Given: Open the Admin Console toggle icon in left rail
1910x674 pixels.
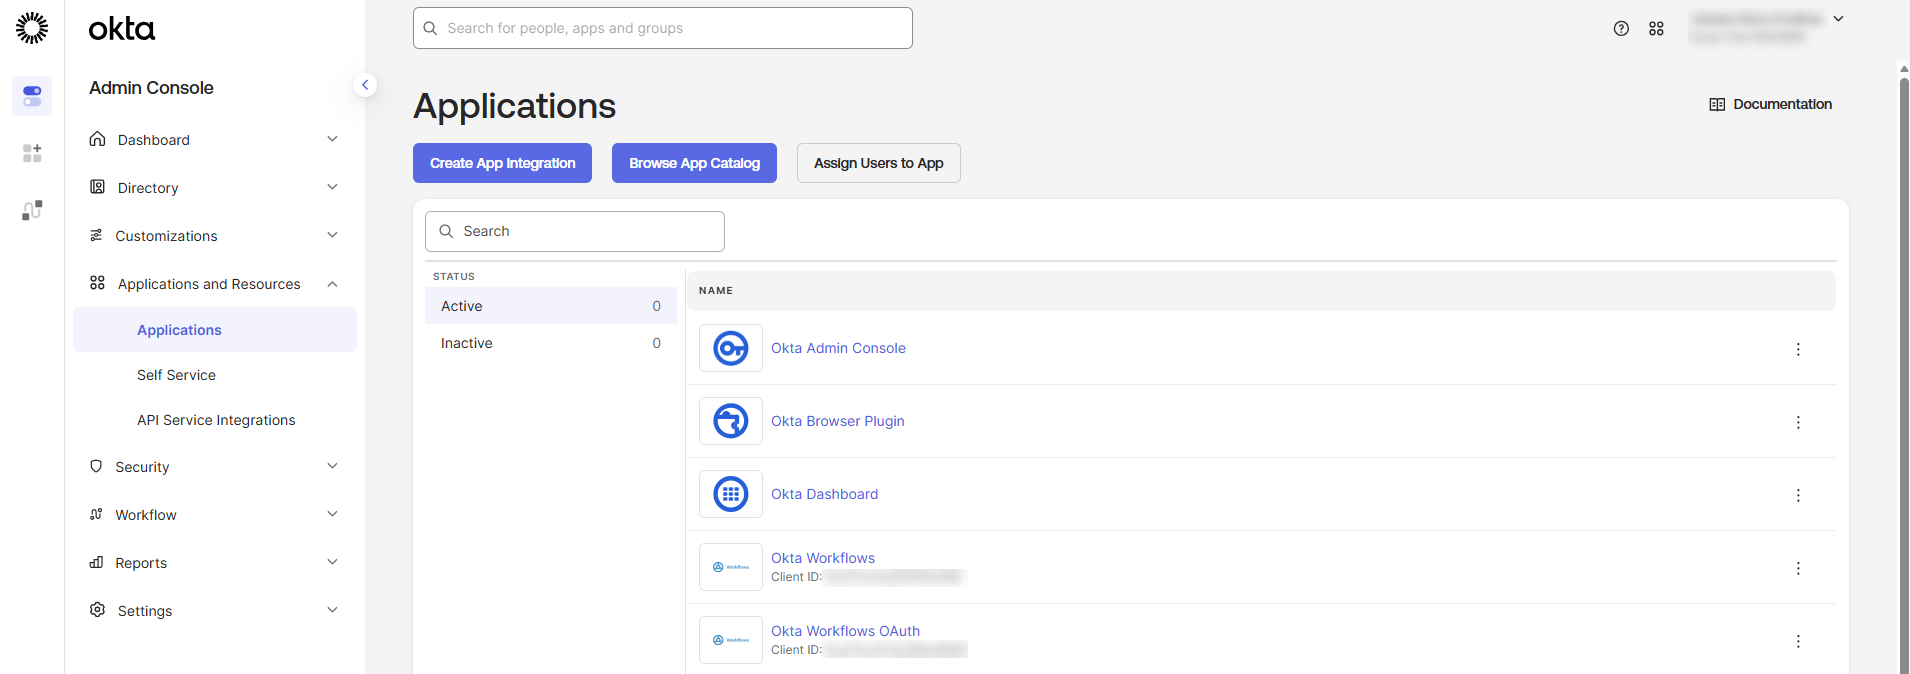Looking at the screenshot, I should (32, 96).
